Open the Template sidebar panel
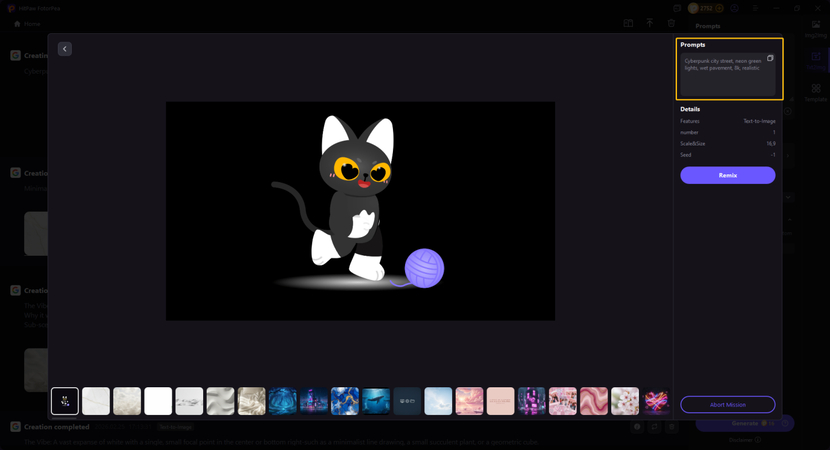830x450 pixels. point(816,93)
